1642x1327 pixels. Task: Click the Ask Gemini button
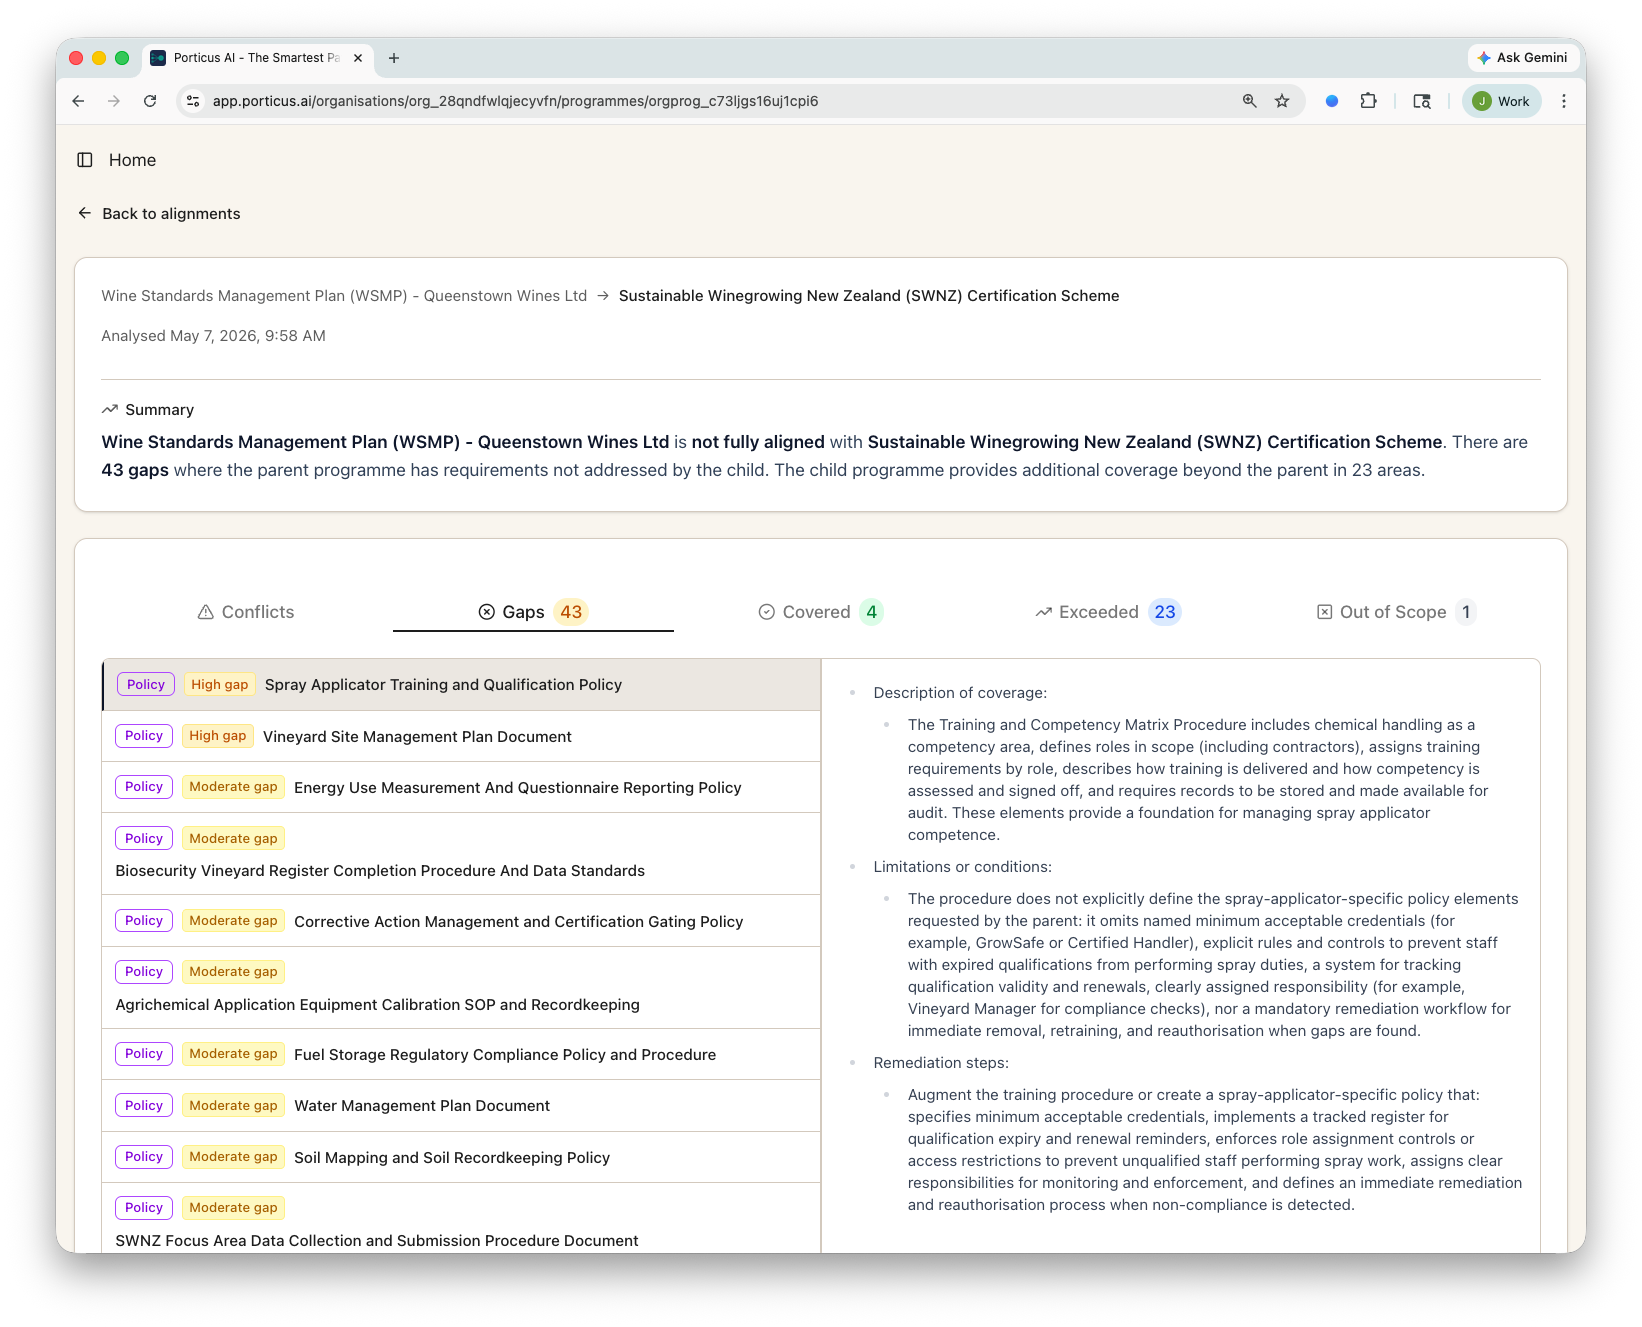(1522, 58)
